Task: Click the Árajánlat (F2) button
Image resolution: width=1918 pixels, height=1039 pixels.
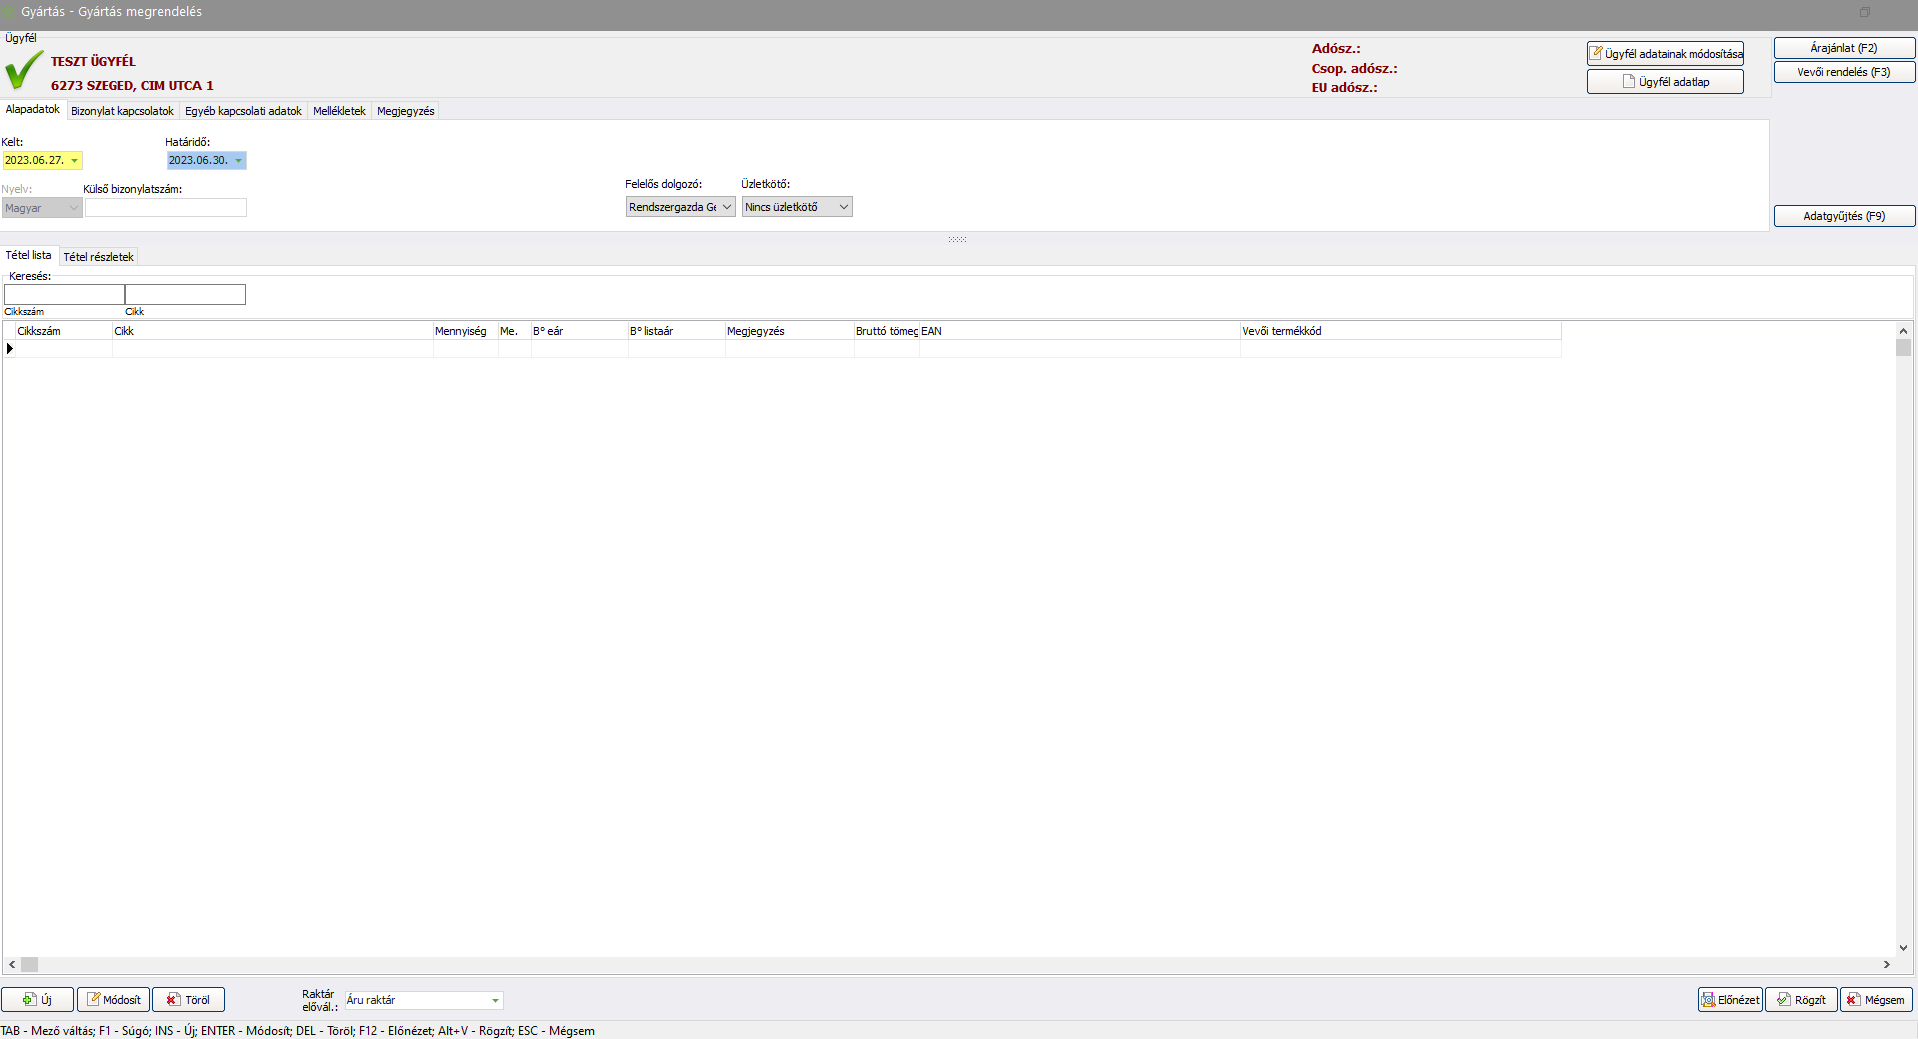Action: pos(1843,48)
